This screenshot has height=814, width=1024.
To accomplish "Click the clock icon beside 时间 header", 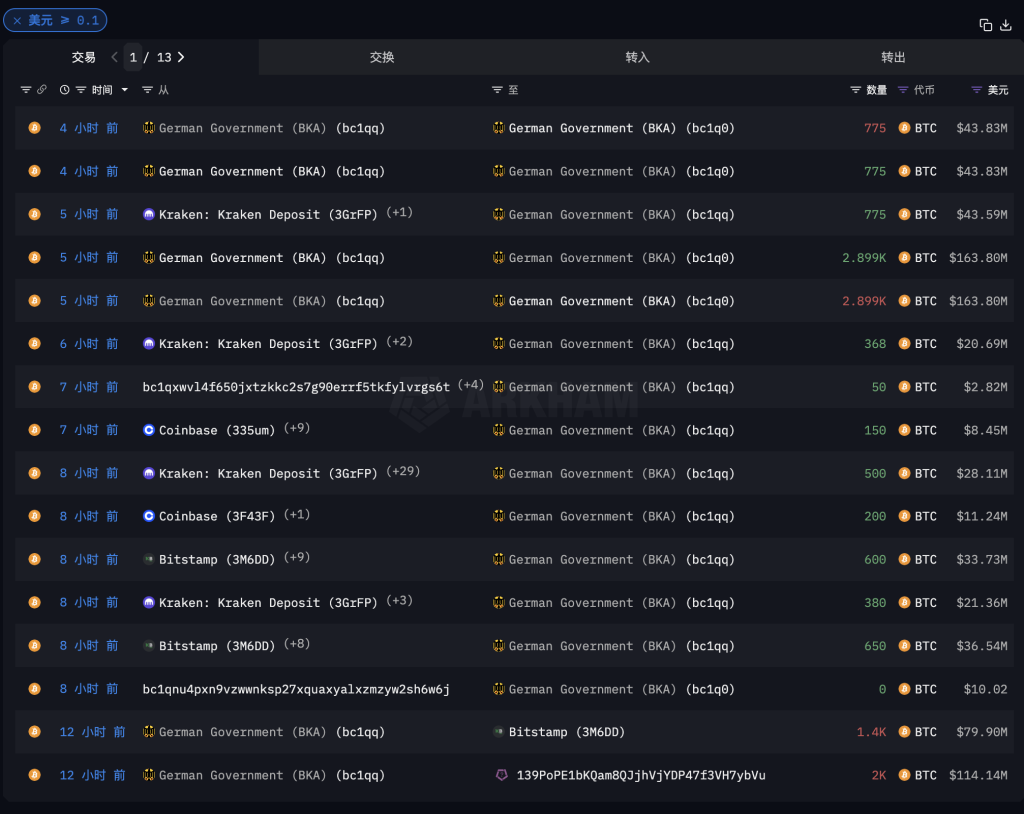I will pos(65,90).
